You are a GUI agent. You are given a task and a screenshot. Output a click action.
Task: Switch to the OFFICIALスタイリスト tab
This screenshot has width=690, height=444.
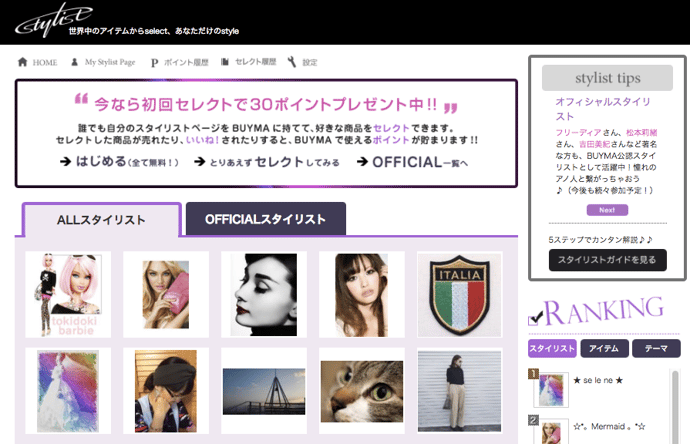coord(265,219)
